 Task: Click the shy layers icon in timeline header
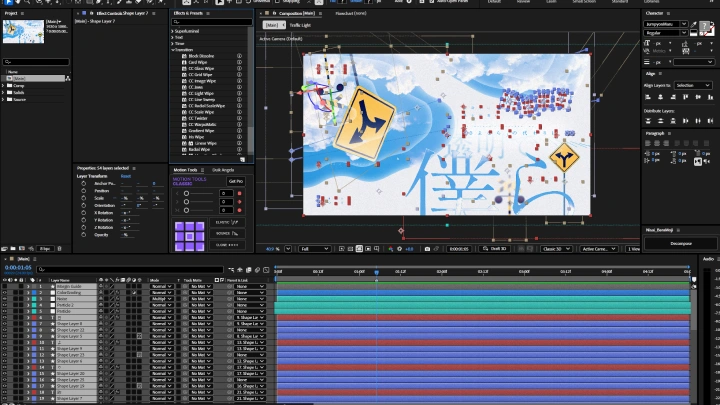(240, 270)
